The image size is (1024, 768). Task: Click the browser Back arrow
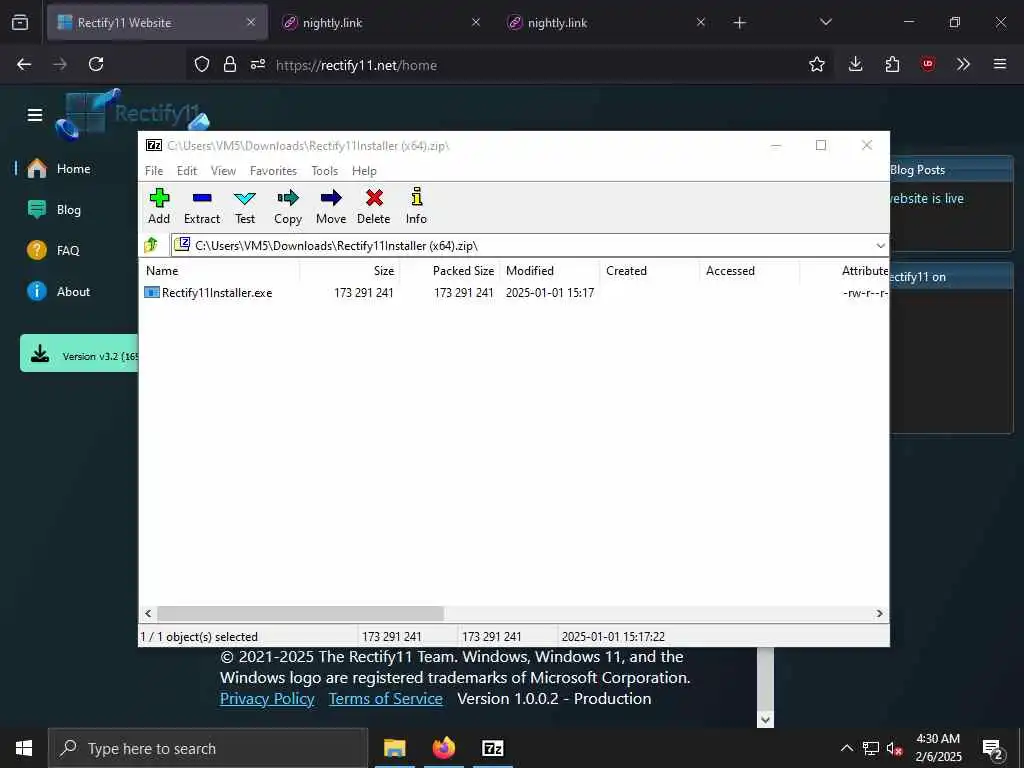24,64
